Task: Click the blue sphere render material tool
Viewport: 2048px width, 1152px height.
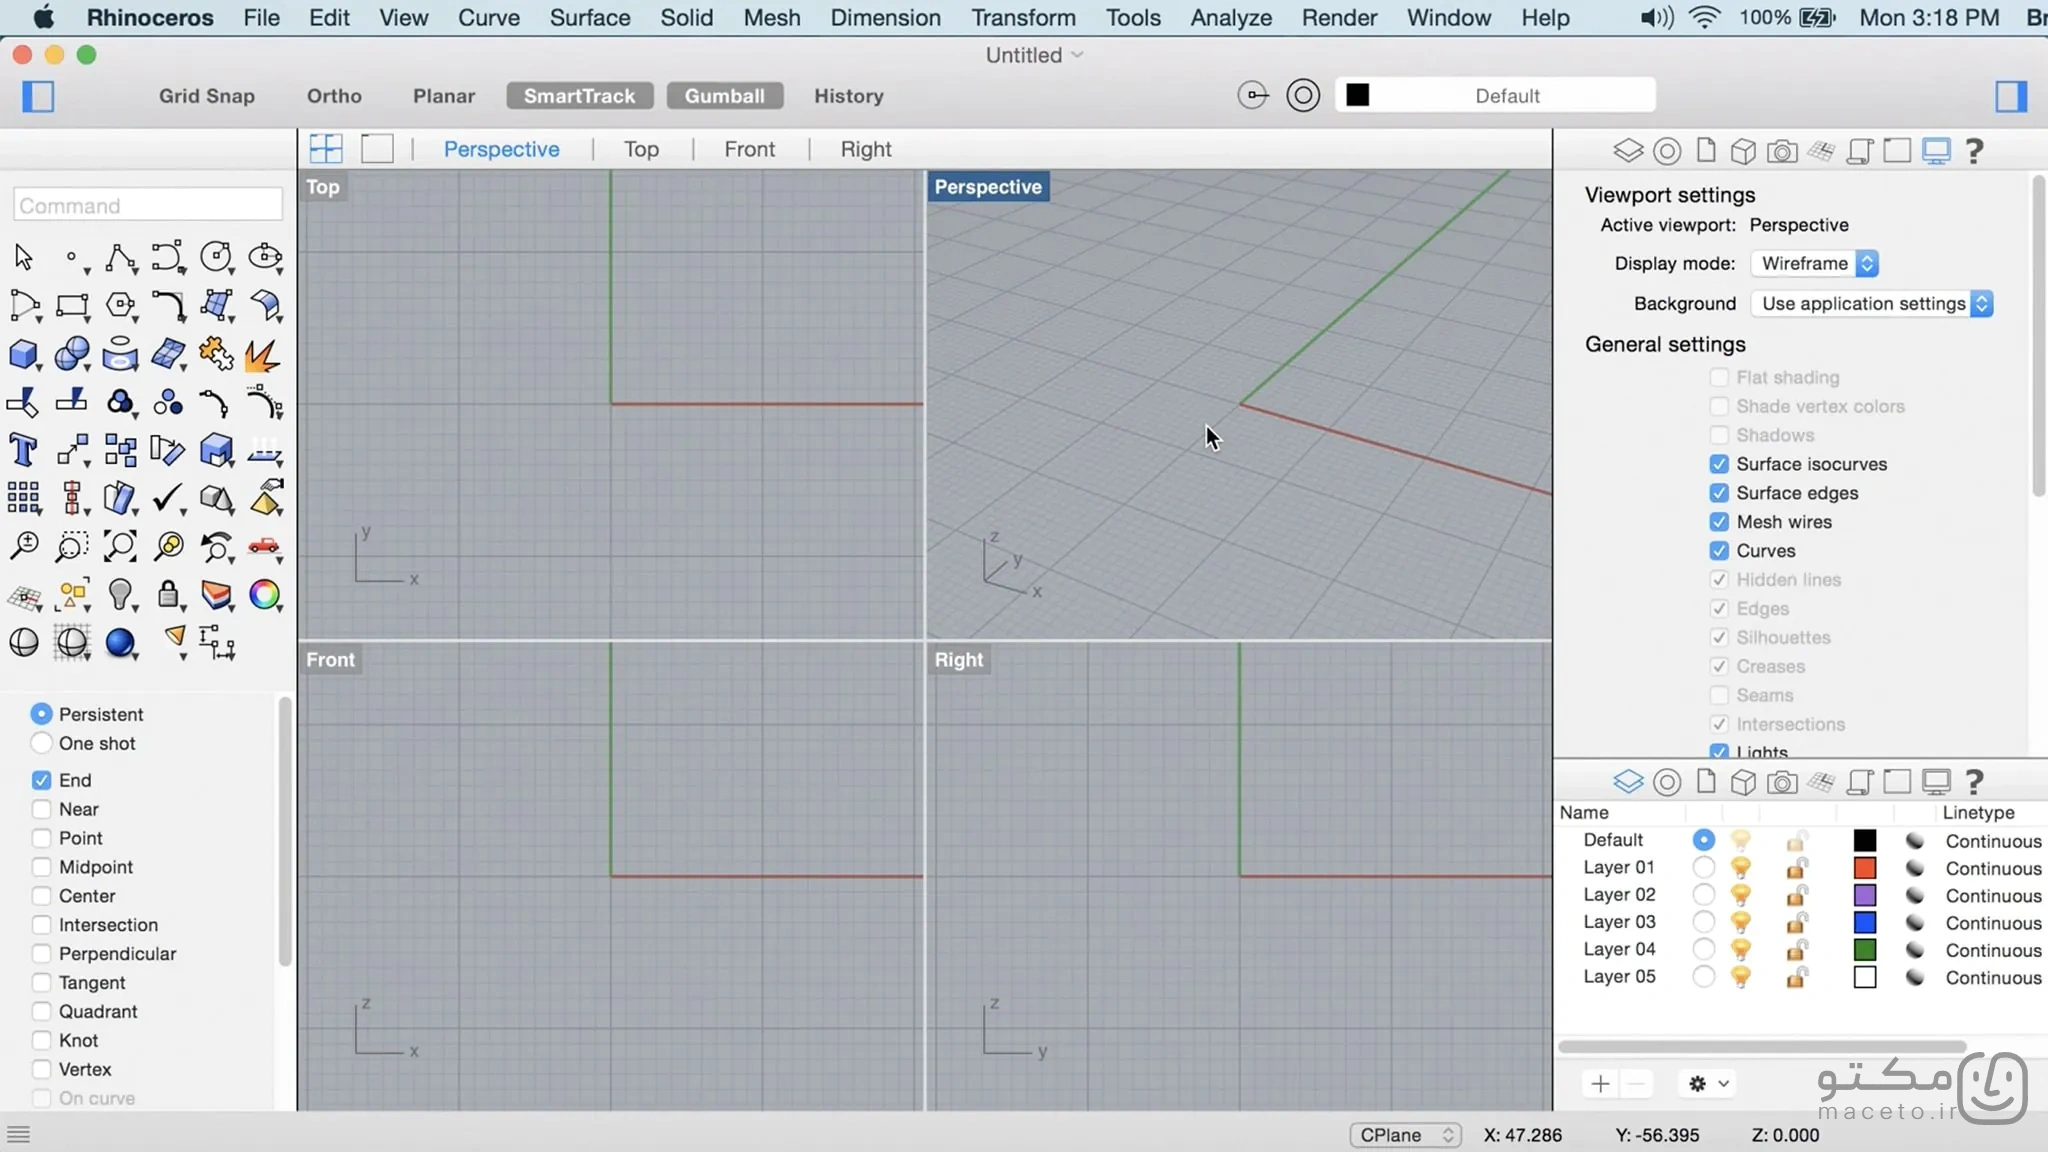Action: 120,642
